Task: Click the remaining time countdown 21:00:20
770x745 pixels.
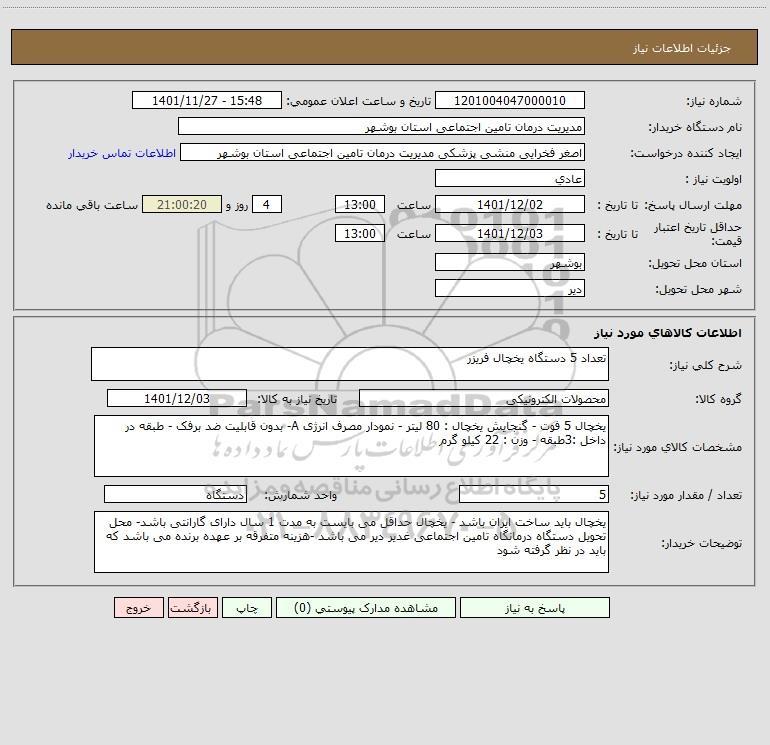Action: [x=182, y=204]
